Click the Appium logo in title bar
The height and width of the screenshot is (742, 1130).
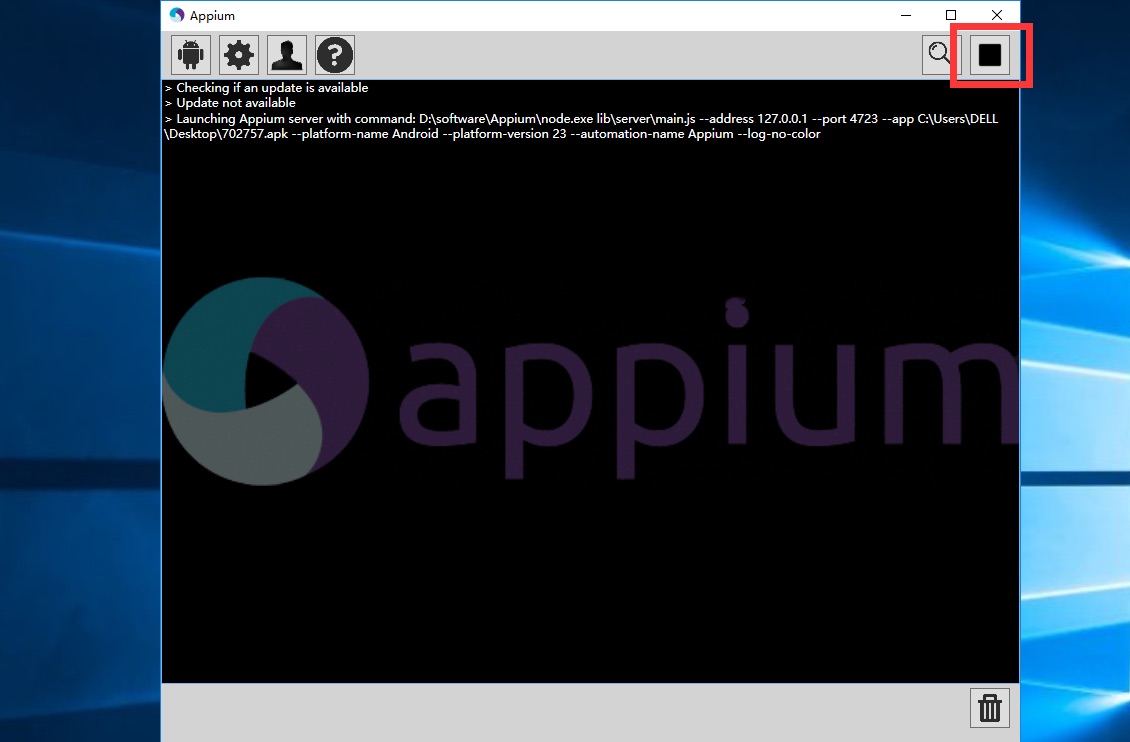(177, 15)
